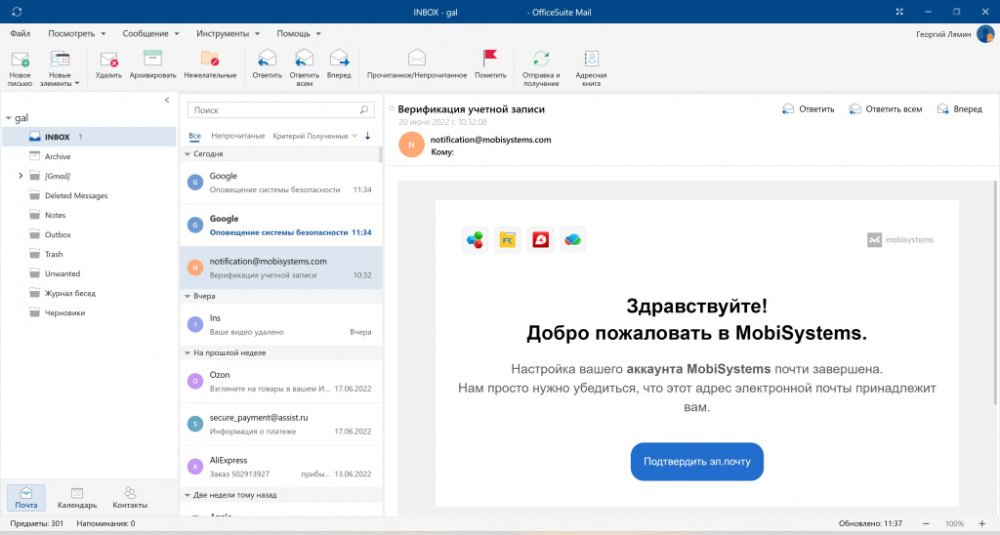
Task: Collapse the Сегодня message group
Action: click(x=186, y=155)
